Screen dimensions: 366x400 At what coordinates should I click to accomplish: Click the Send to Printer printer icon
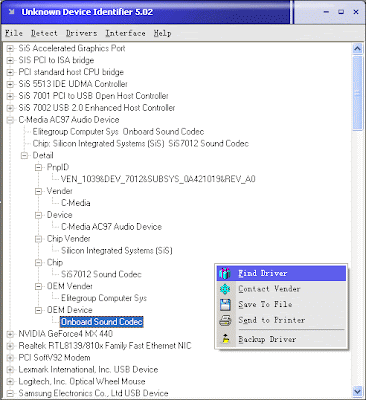(225, 320)
